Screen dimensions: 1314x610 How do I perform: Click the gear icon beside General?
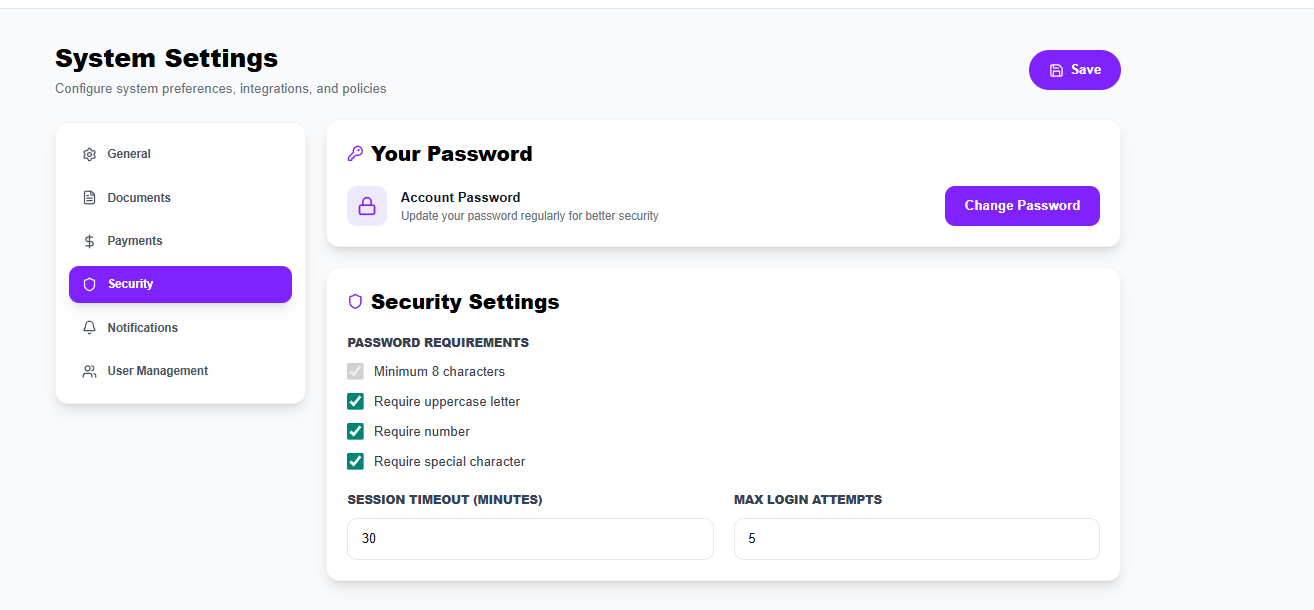89,155
